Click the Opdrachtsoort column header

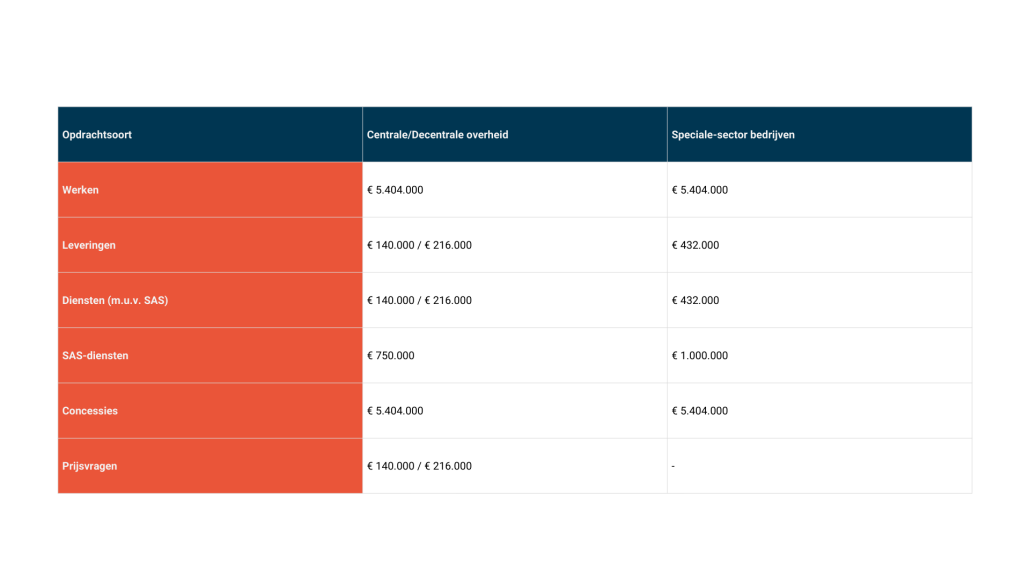[x=97, y=135]
